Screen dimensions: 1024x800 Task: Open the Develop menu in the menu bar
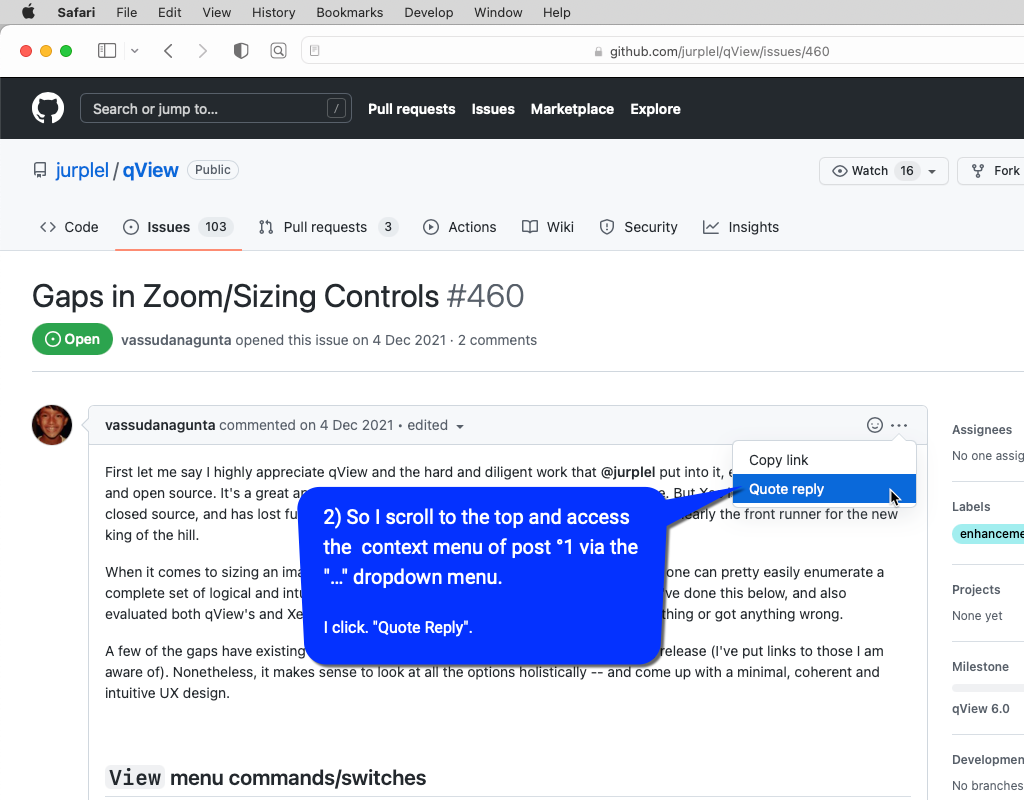pyautogui.click(x=428, y=12)
